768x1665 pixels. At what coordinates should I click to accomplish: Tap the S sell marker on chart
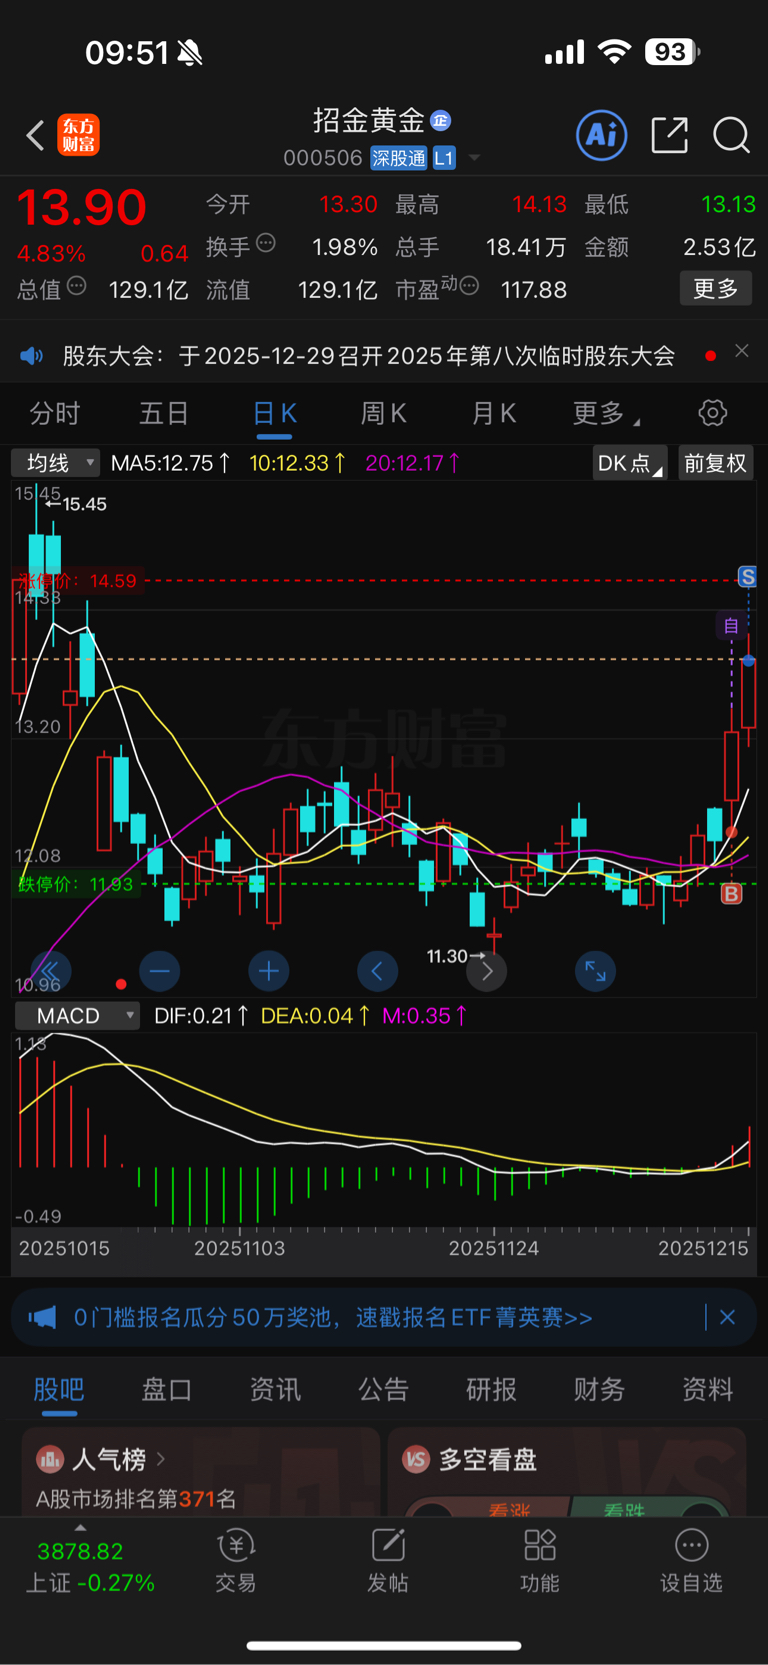(x=747, y=576)
